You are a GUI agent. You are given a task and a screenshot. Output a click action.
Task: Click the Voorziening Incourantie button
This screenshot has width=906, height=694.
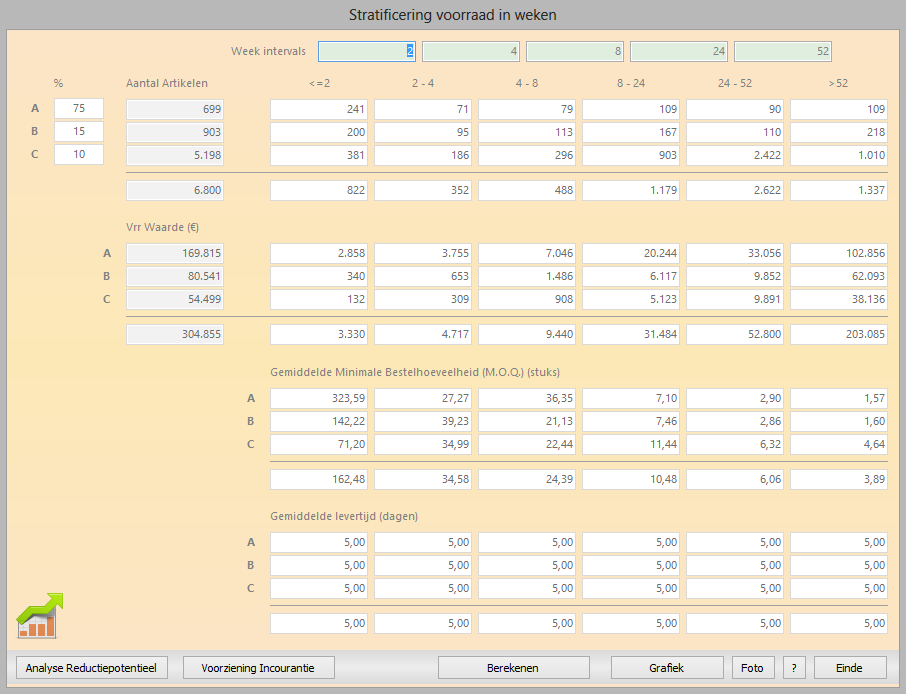[258, 668]
